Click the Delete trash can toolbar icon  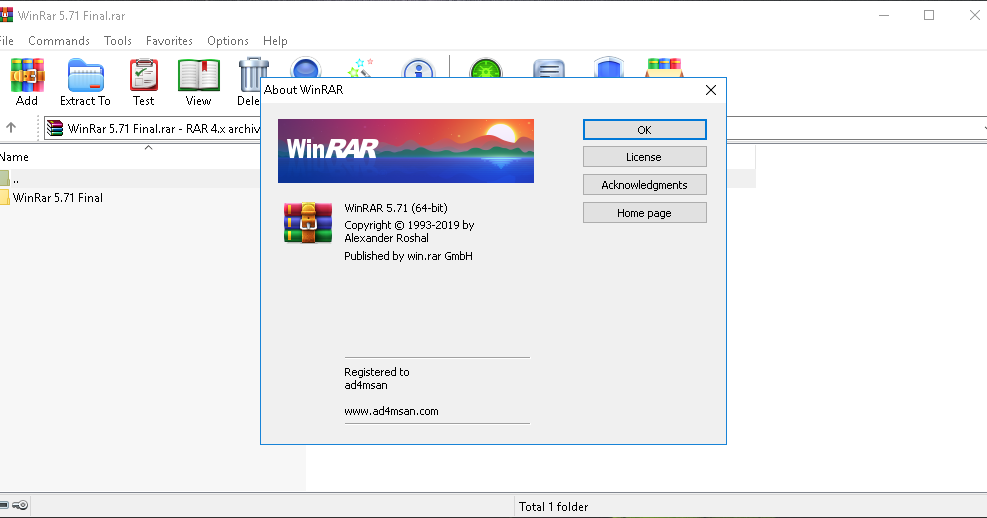coord(253,74)
